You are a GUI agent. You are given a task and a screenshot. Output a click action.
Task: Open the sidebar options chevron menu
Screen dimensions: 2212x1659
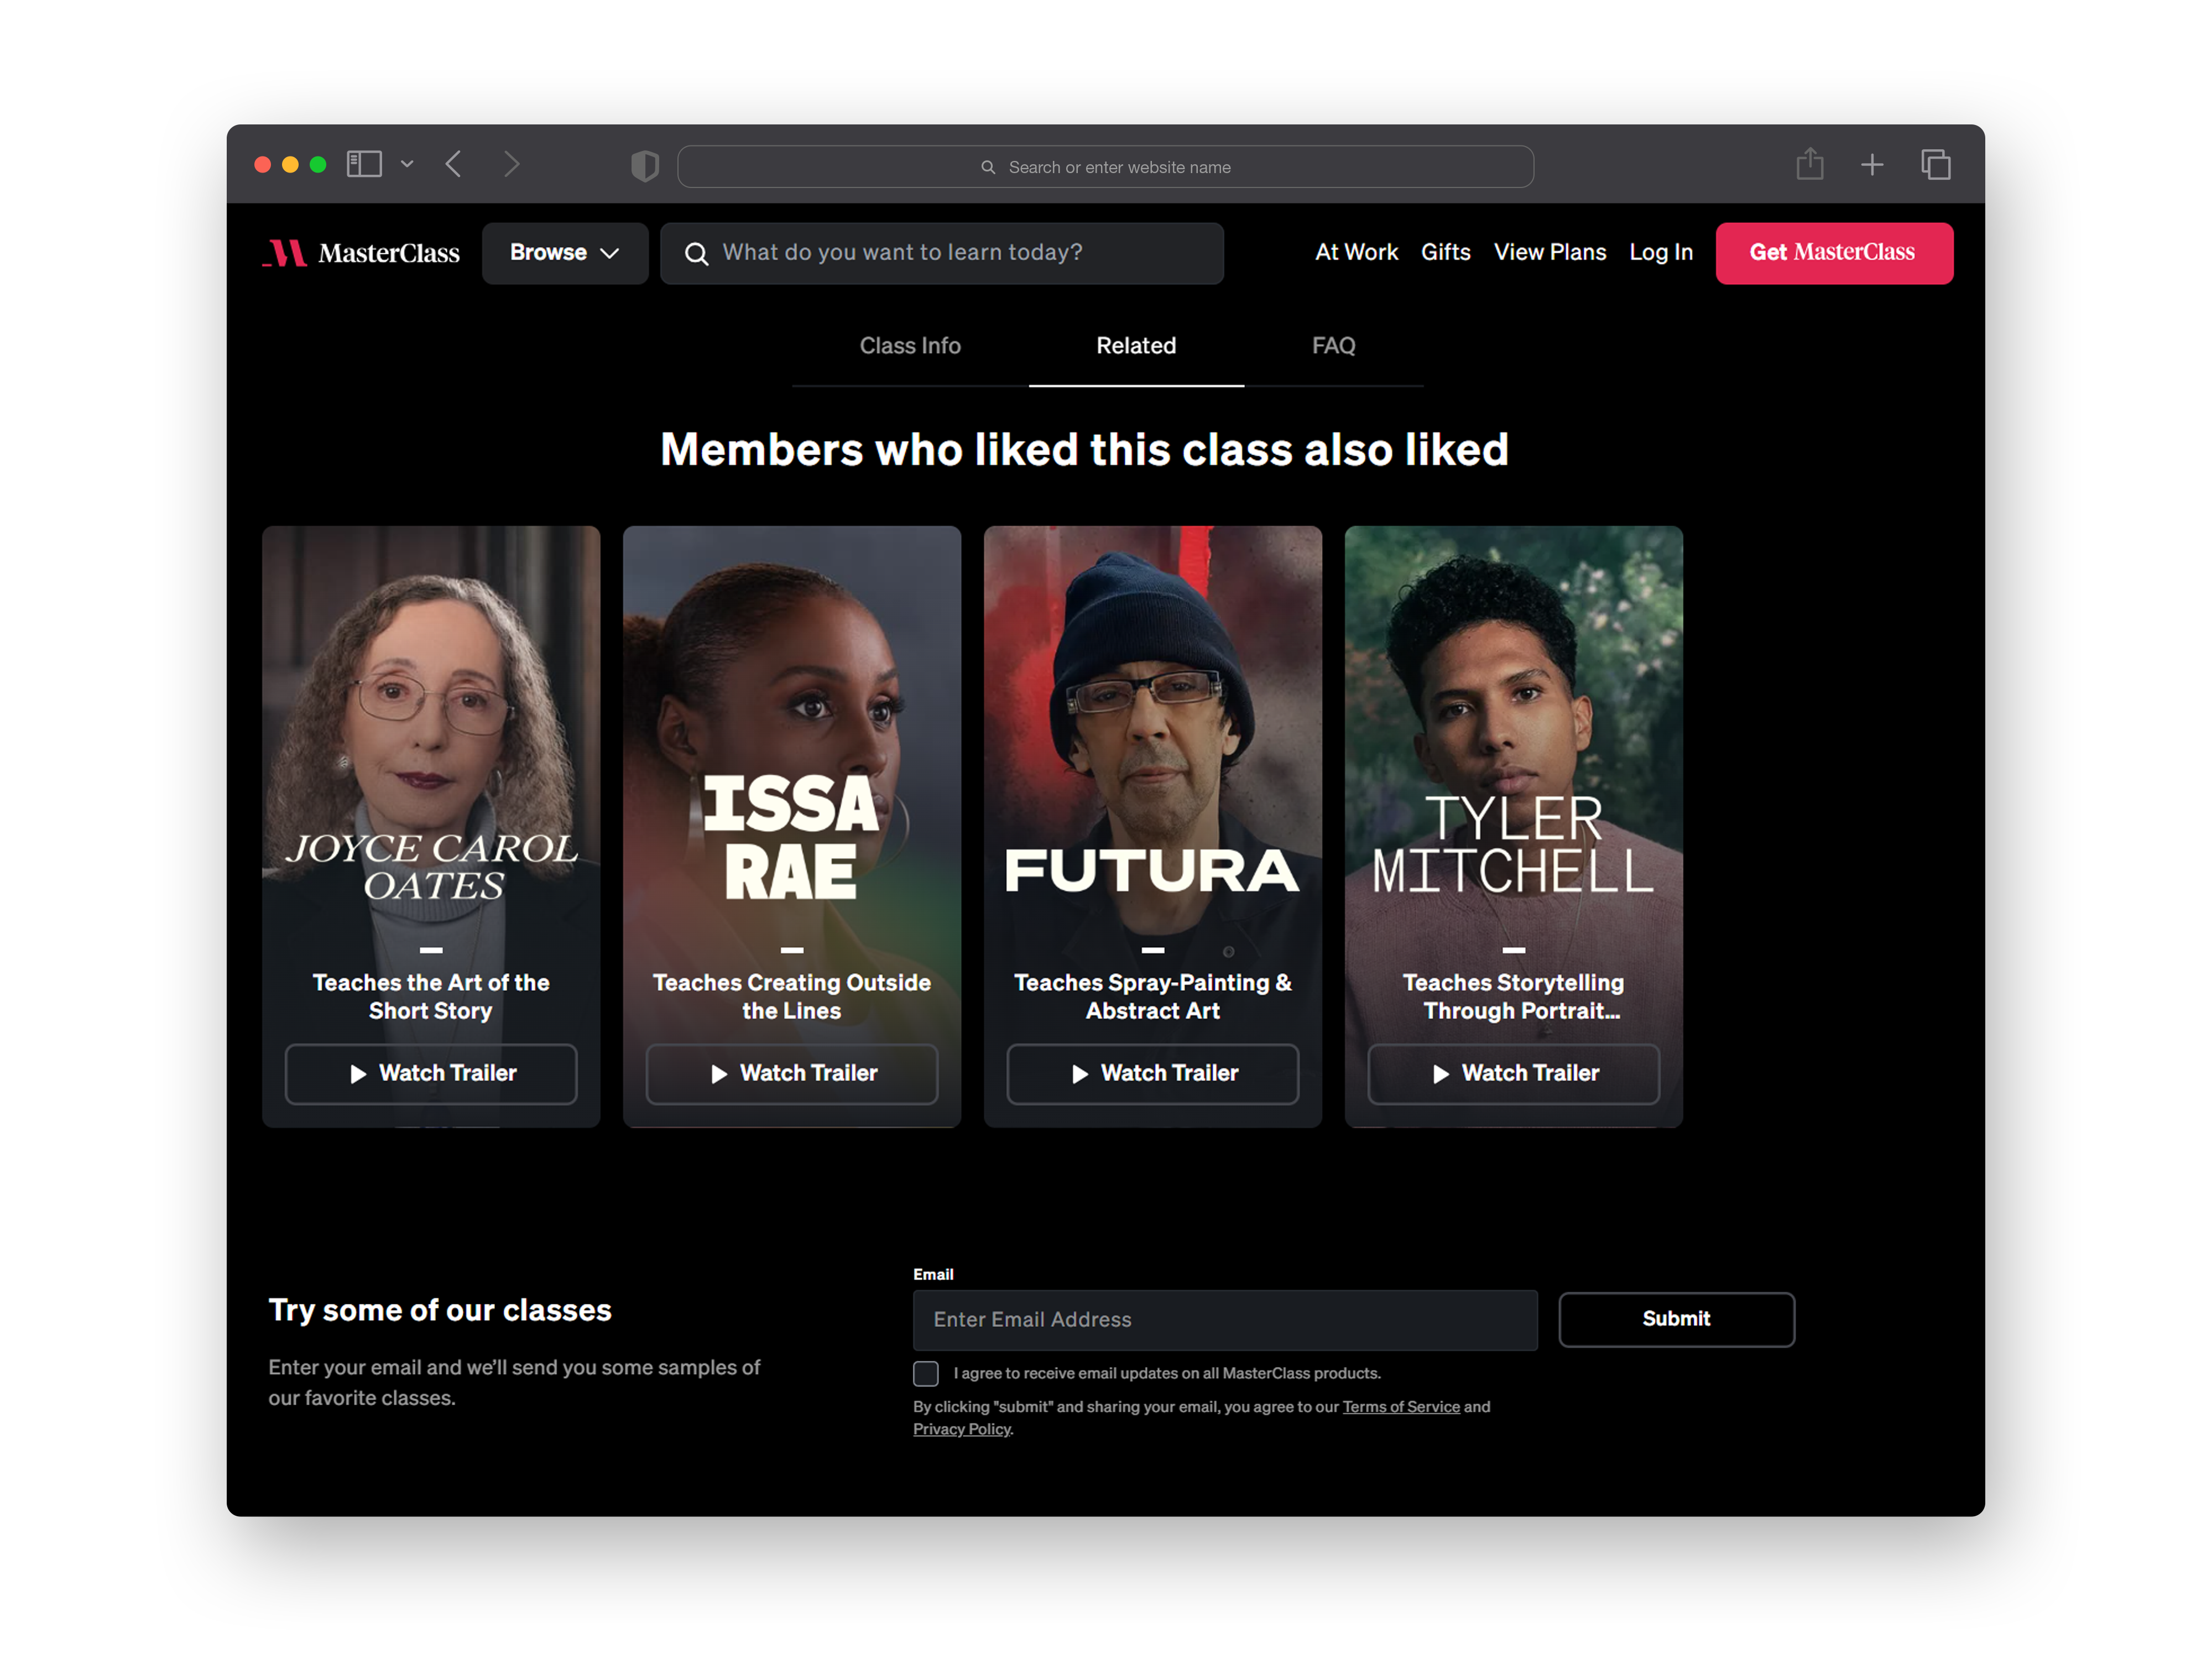click(x=407, y=164)
